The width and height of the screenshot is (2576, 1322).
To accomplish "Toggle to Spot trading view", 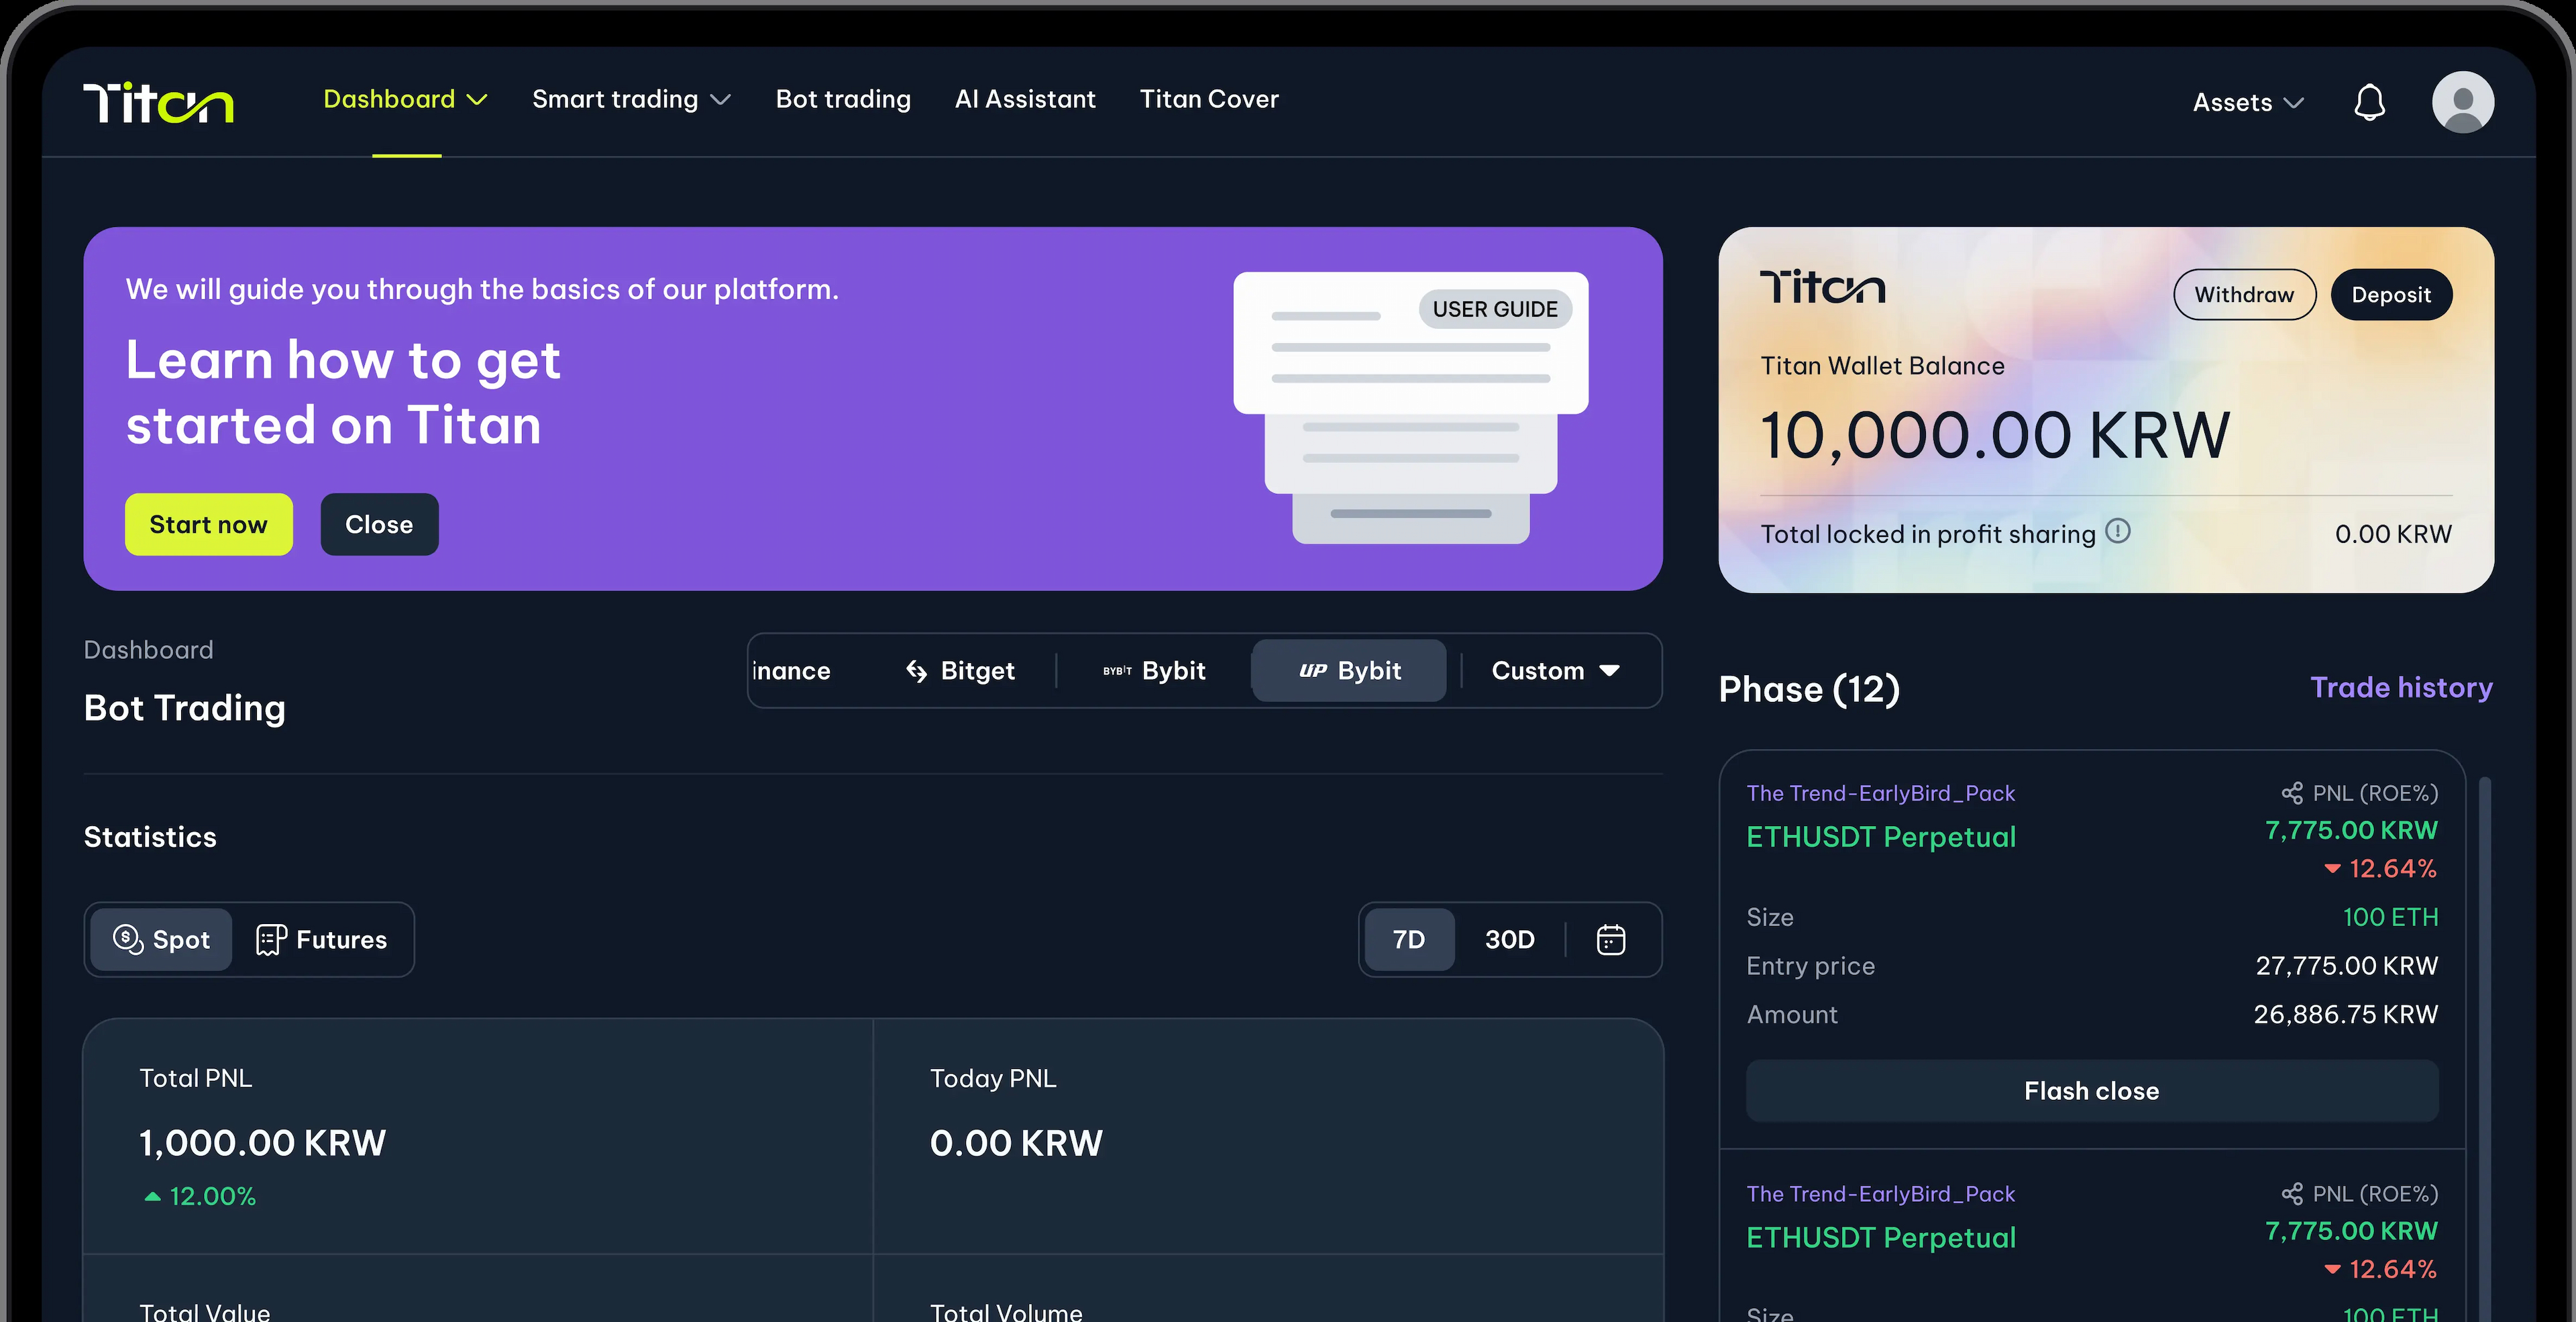I will point(162,939).
